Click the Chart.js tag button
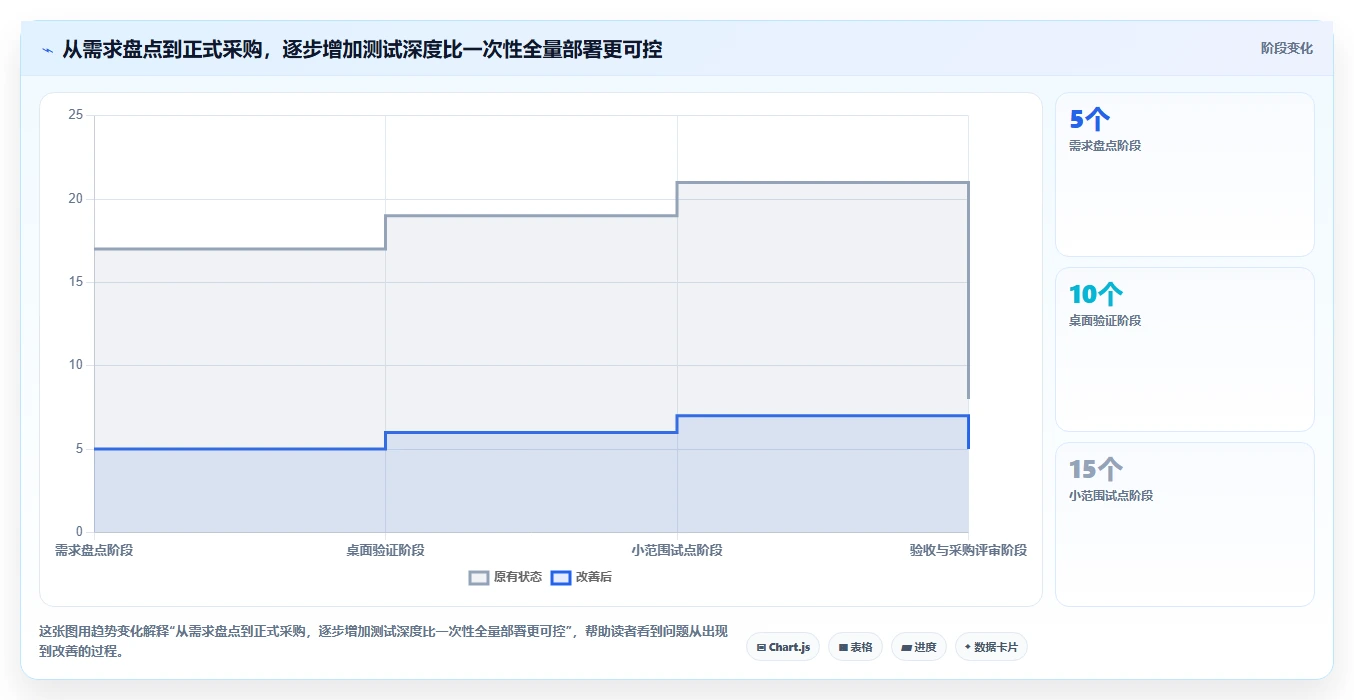This screenshot has height=700, width=1354. point(783,647)
